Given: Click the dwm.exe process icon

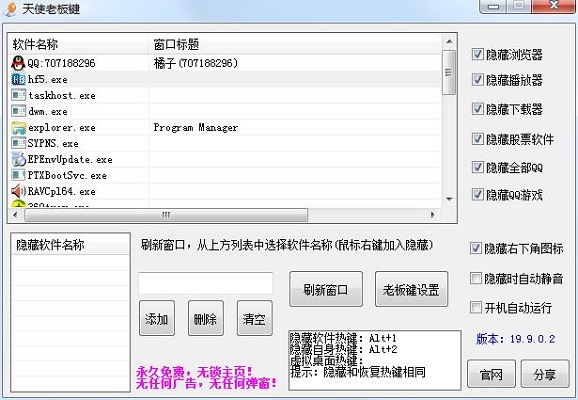Looking at the screenshot, I should point(18,111).
